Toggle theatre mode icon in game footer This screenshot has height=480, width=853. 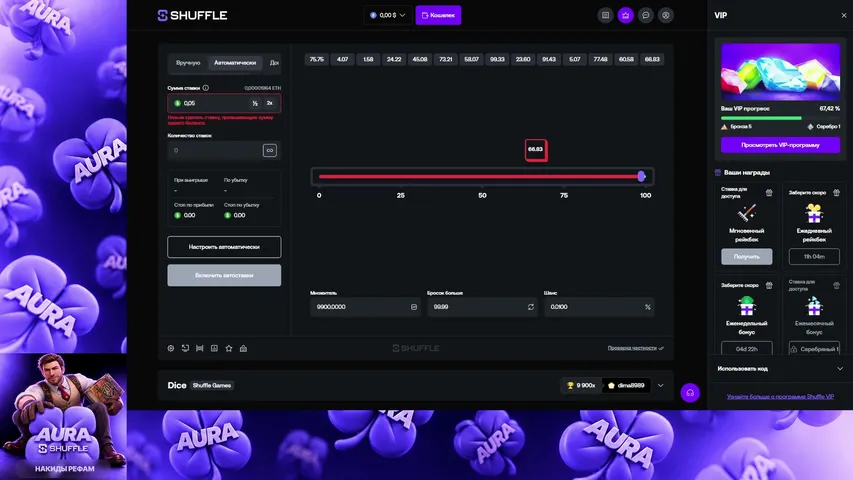[200, 348]
